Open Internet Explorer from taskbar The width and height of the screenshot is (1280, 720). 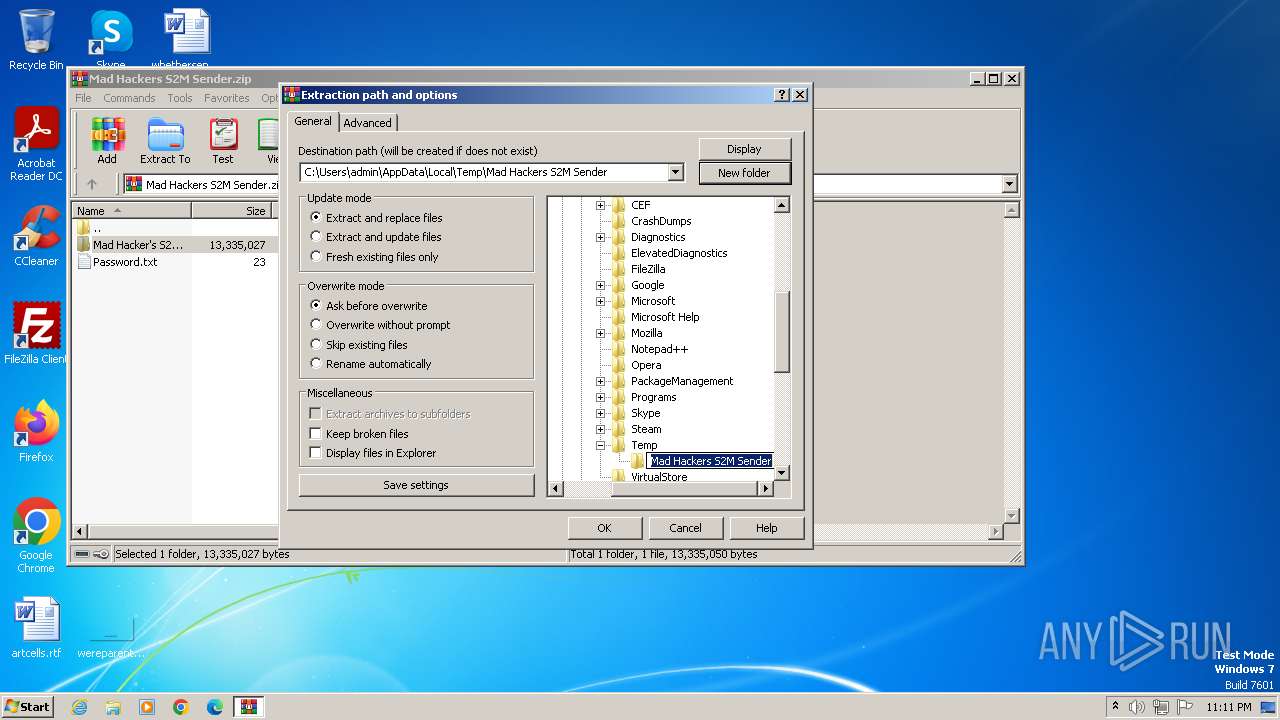tap(79, 707)
